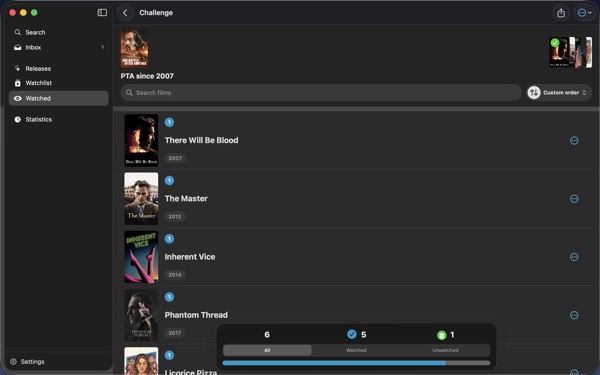Select the Inherent Vice title

tap(190, 257)
